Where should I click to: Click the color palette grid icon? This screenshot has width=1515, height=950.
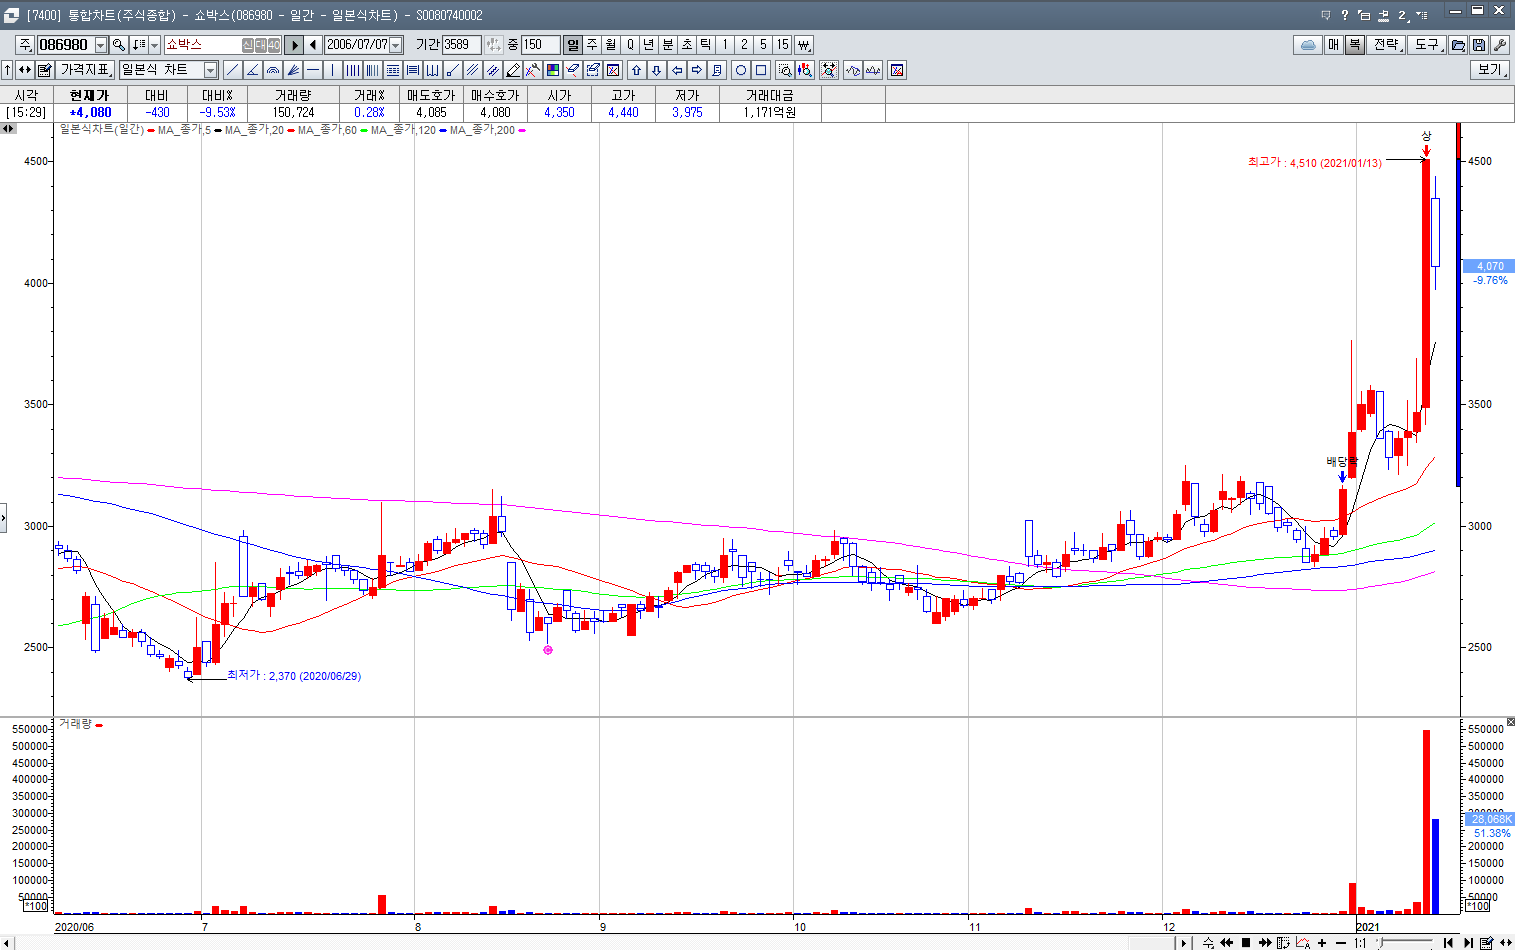click(553, 70)
